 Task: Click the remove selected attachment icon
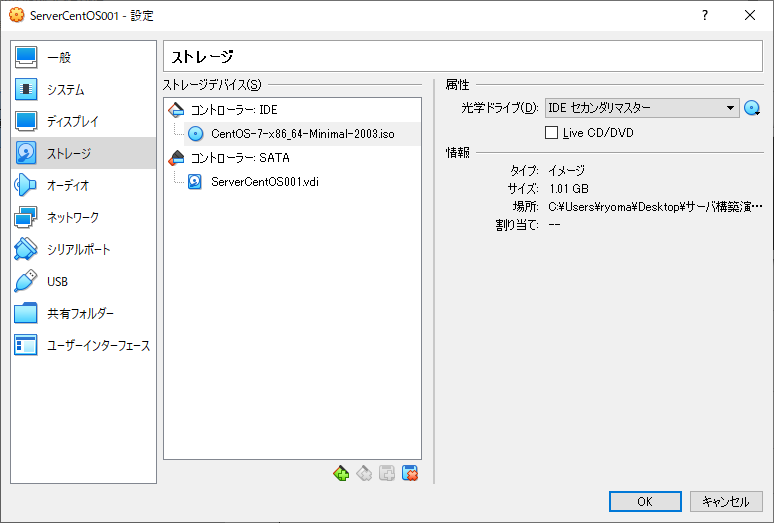(x=410, y=473)
